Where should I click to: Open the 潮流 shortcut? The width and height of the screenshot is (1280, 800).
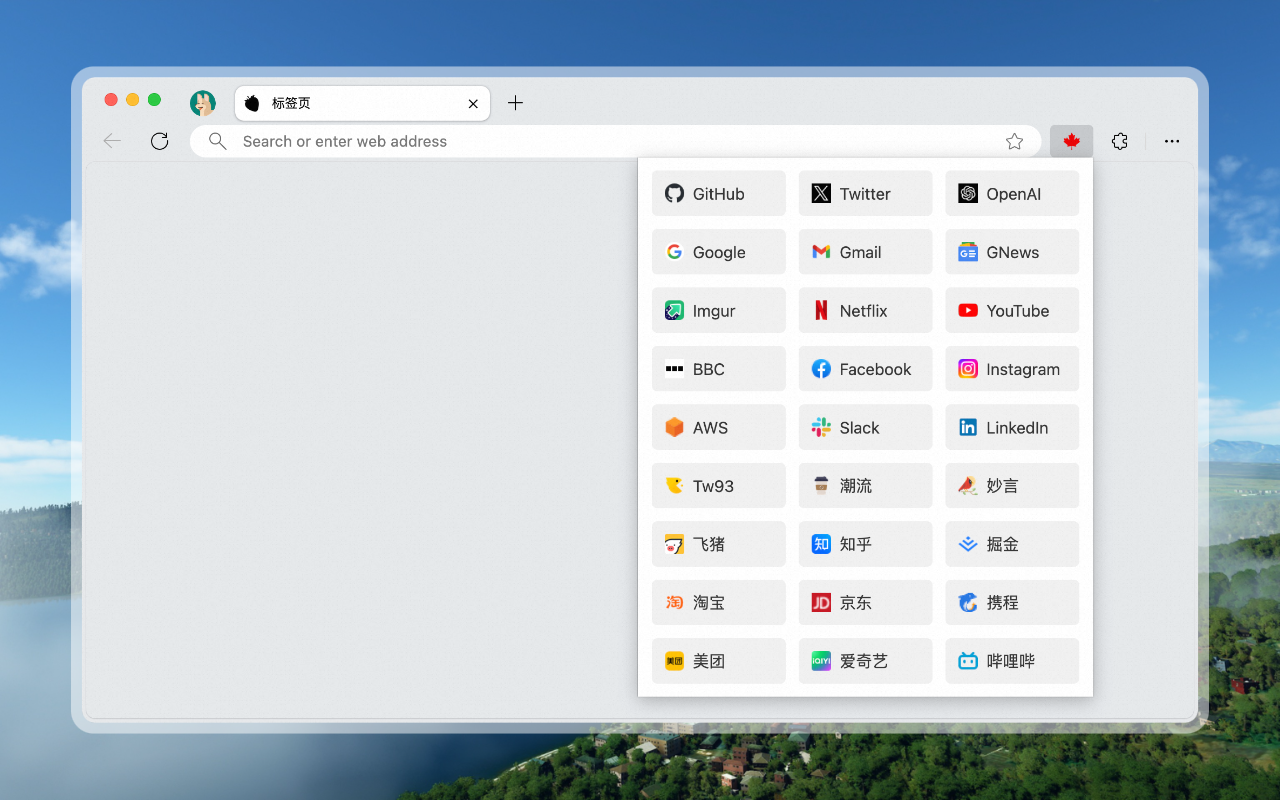[x=865, y=486]
